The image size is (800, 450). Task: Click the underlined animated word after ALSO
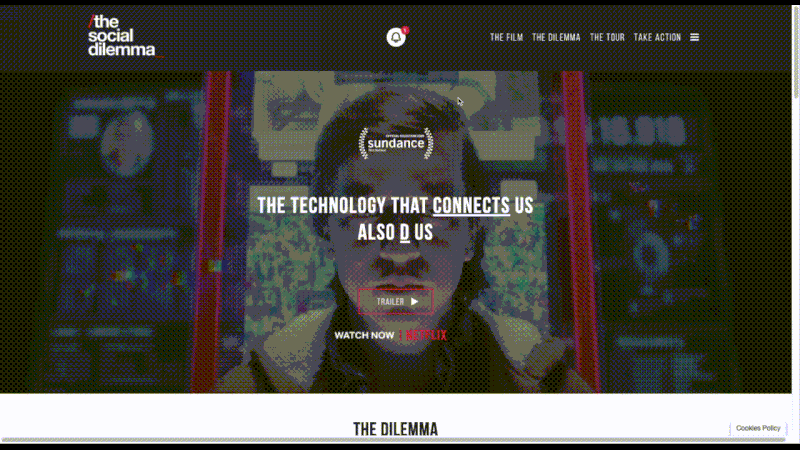point(405,233)
